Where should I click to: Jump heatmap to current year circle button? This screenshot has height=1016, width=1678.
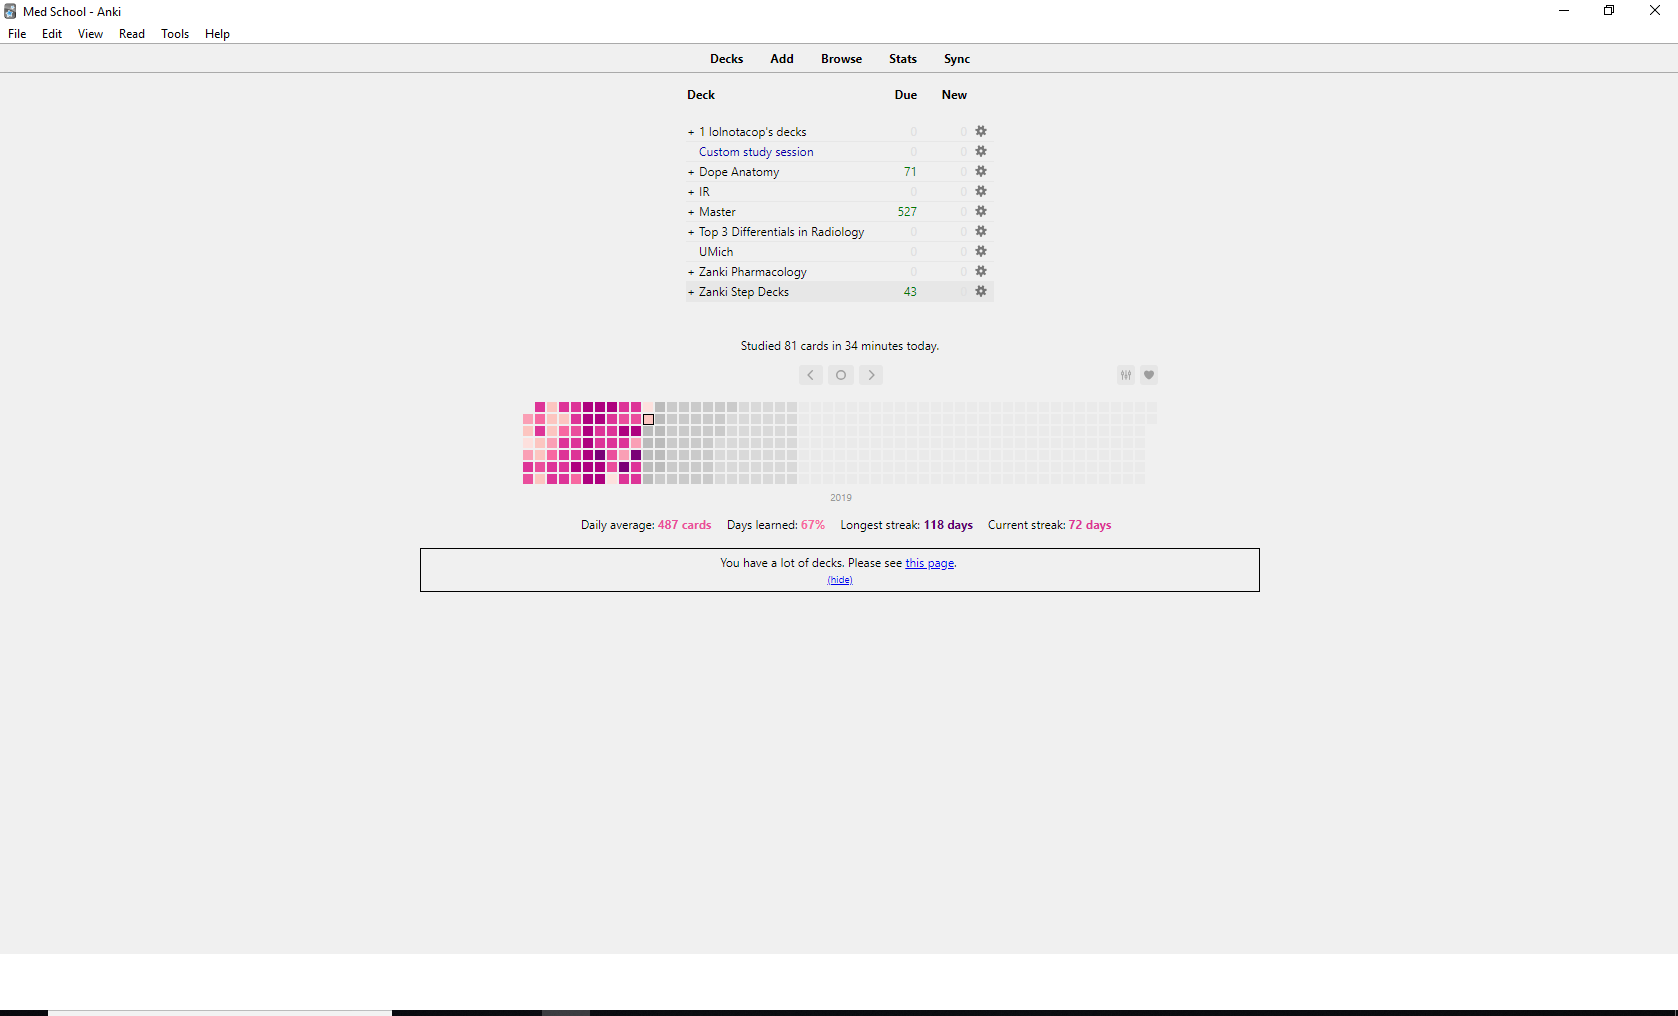tap(841, 375)
